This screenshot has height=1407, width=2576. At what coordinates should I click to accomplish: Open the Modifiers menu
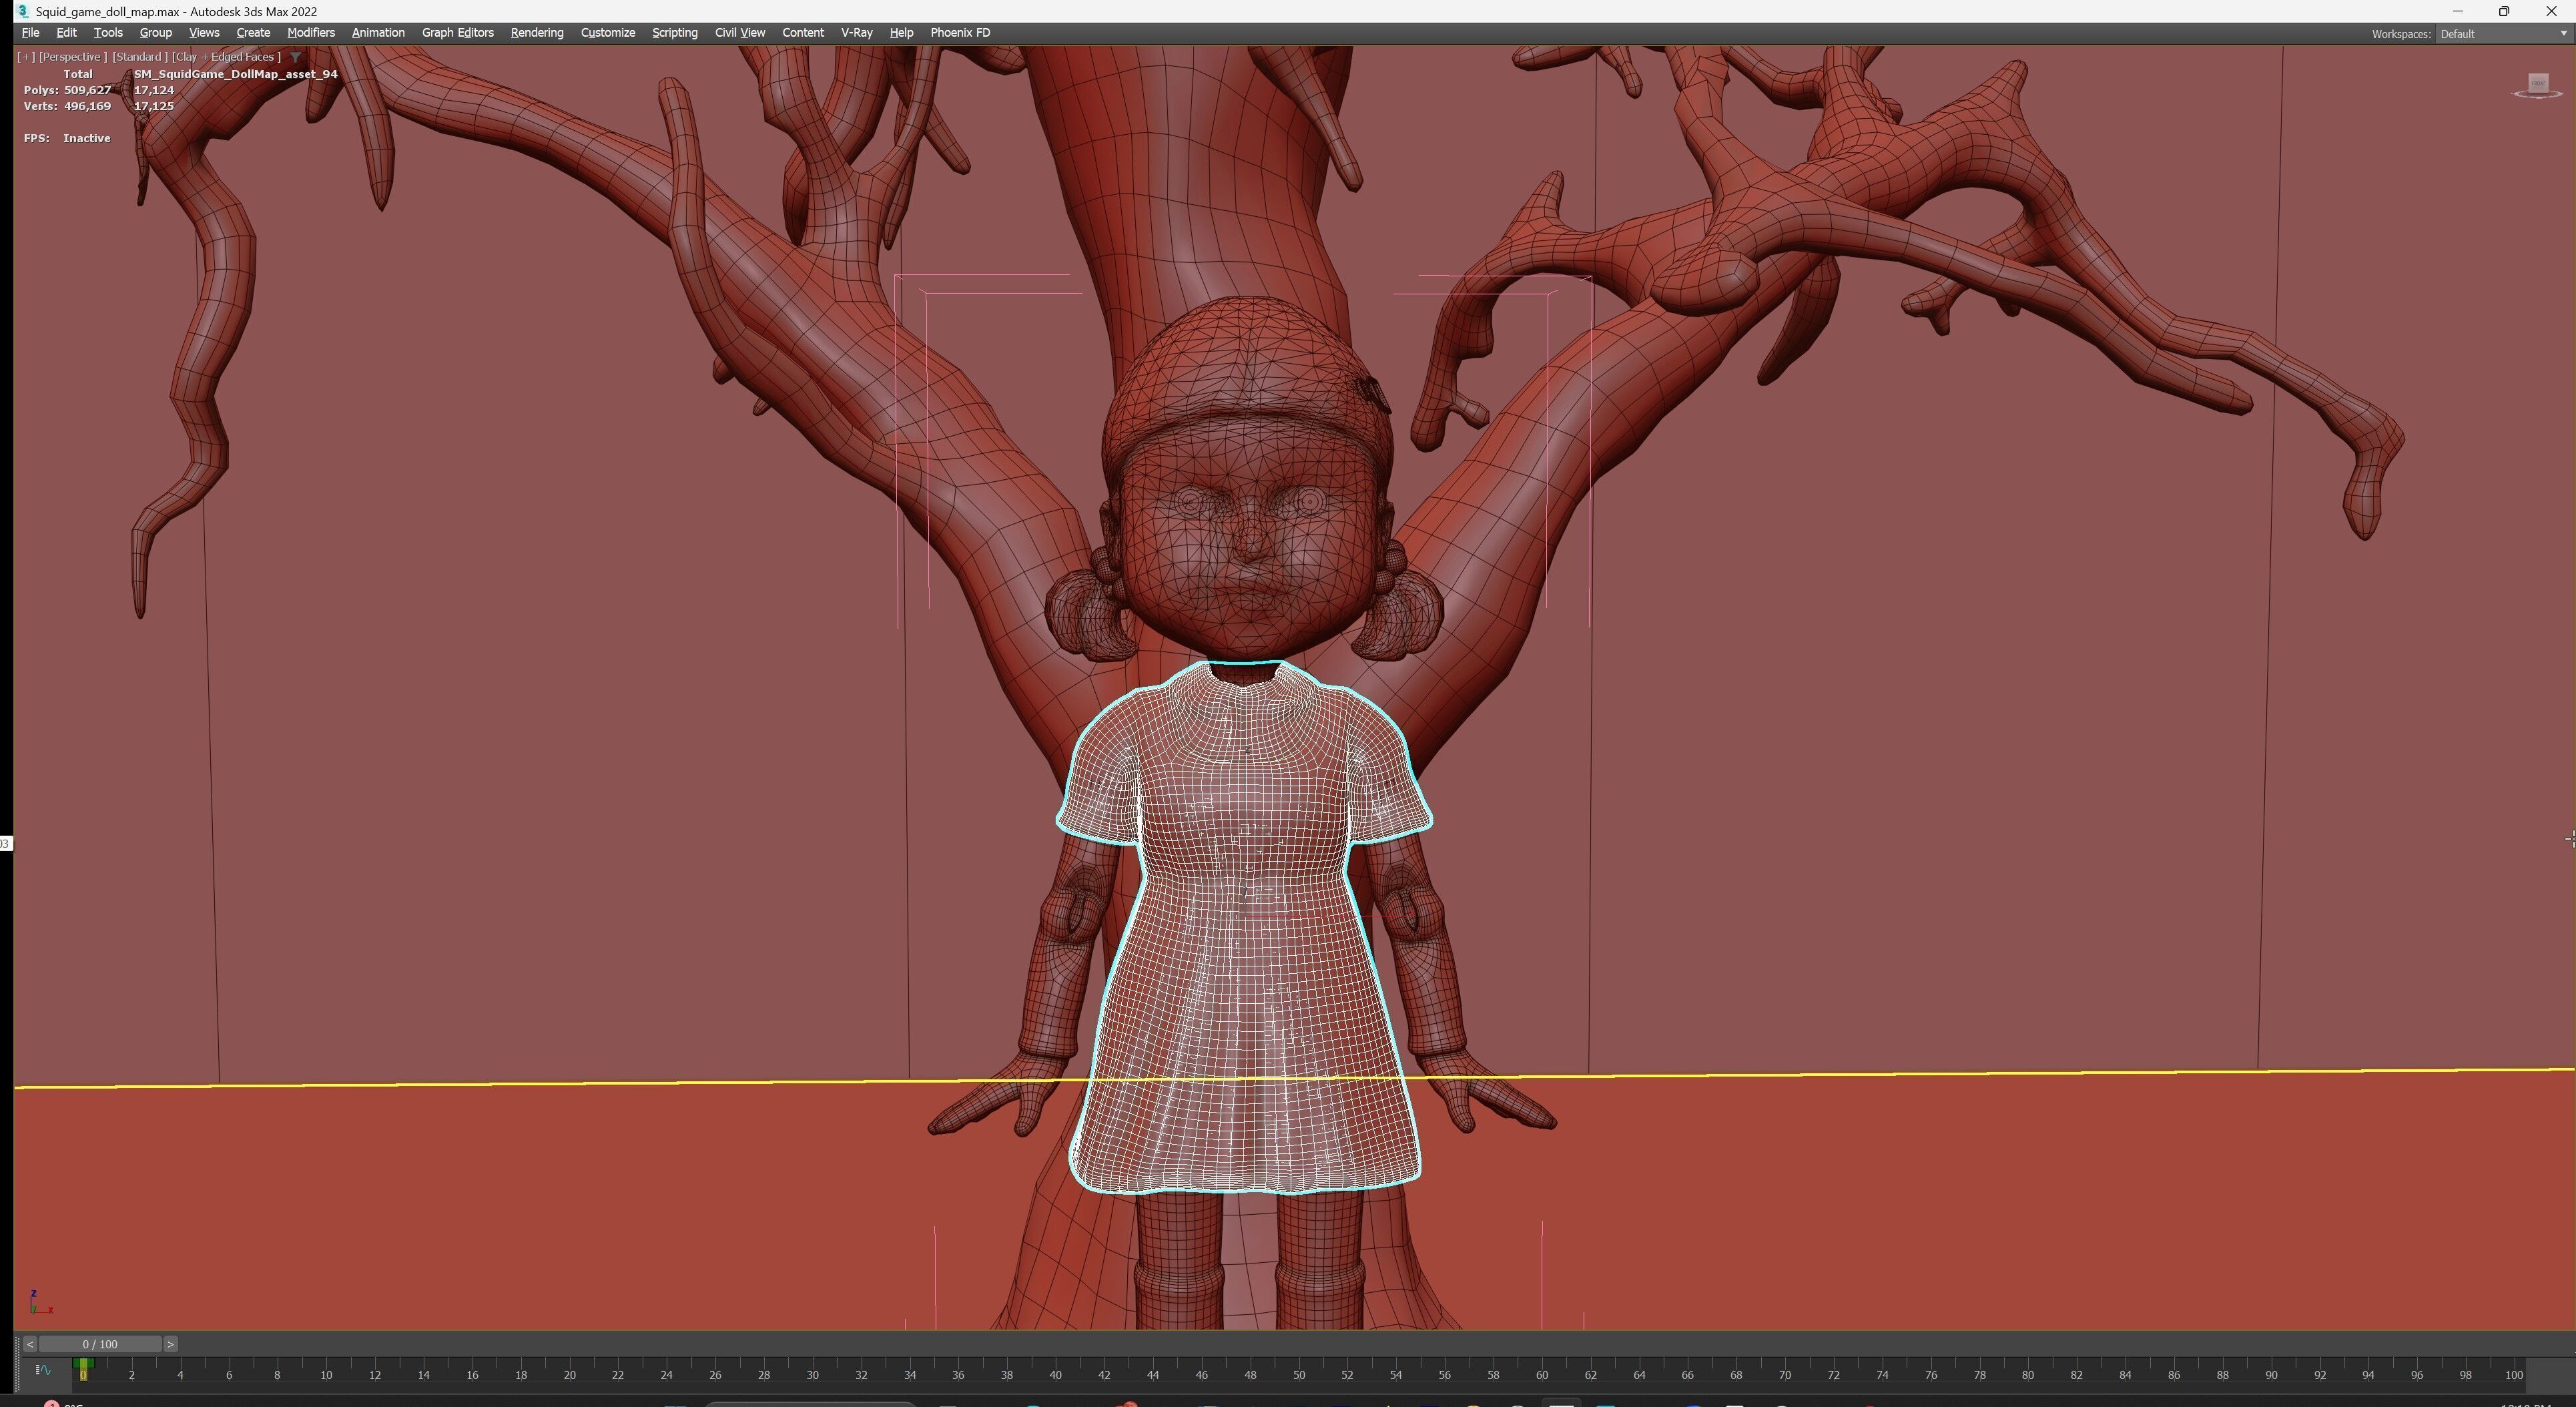(x=311, y=33)
